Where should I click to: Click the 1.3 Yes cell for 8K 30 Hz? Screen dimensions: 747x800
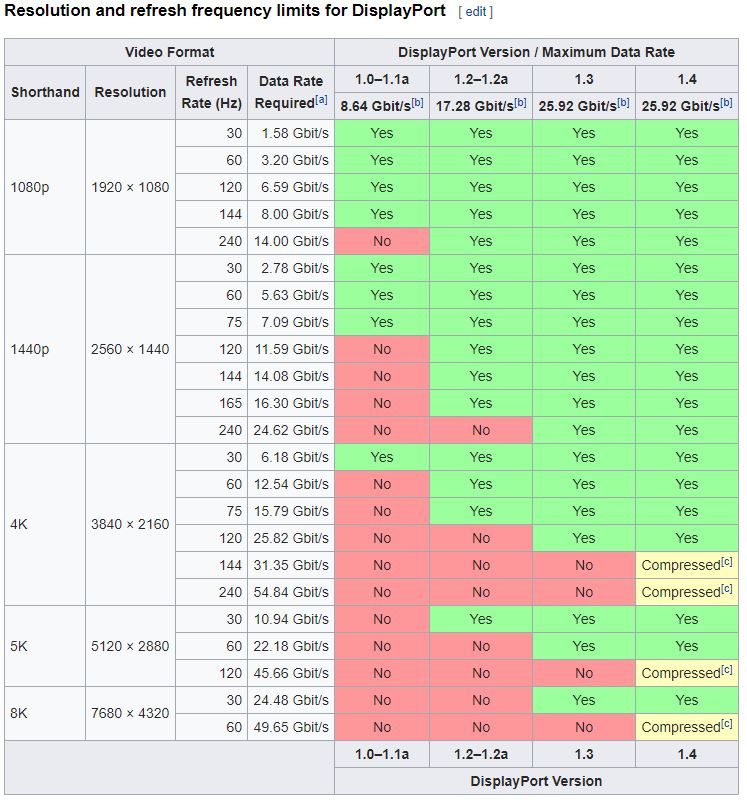point(584,700)
